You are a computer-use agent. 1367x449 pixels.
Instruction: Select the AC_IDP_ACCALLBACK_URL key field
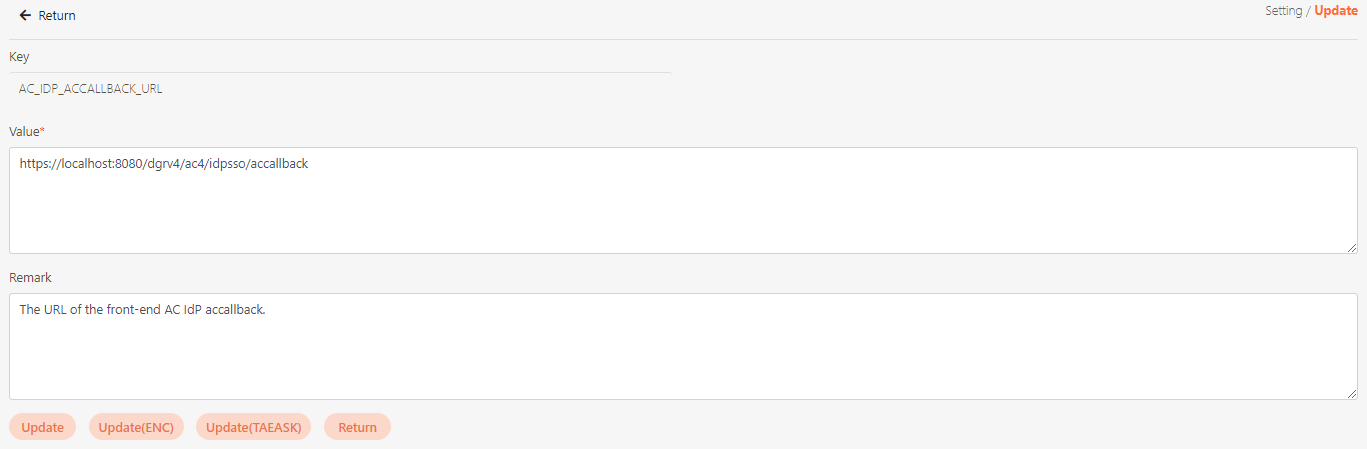coord(91,89)
